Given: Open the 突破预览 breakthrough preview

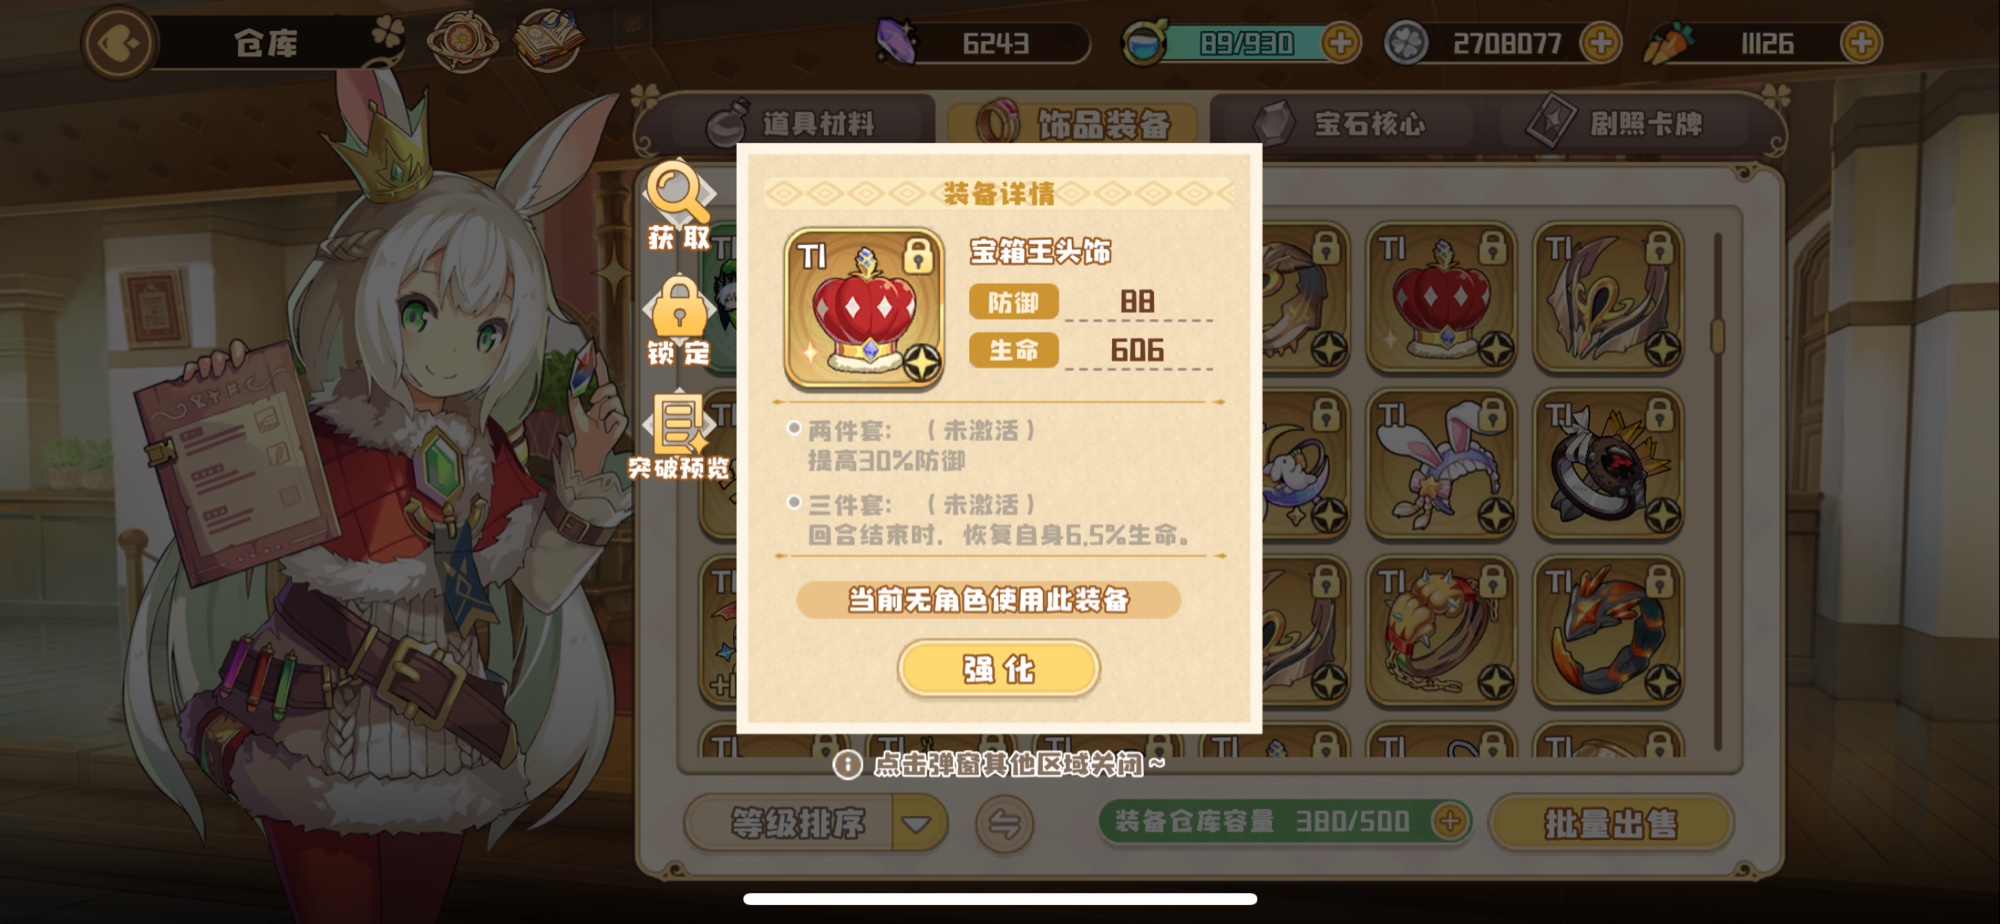Looking at the screenshot, I should point(680,437).
